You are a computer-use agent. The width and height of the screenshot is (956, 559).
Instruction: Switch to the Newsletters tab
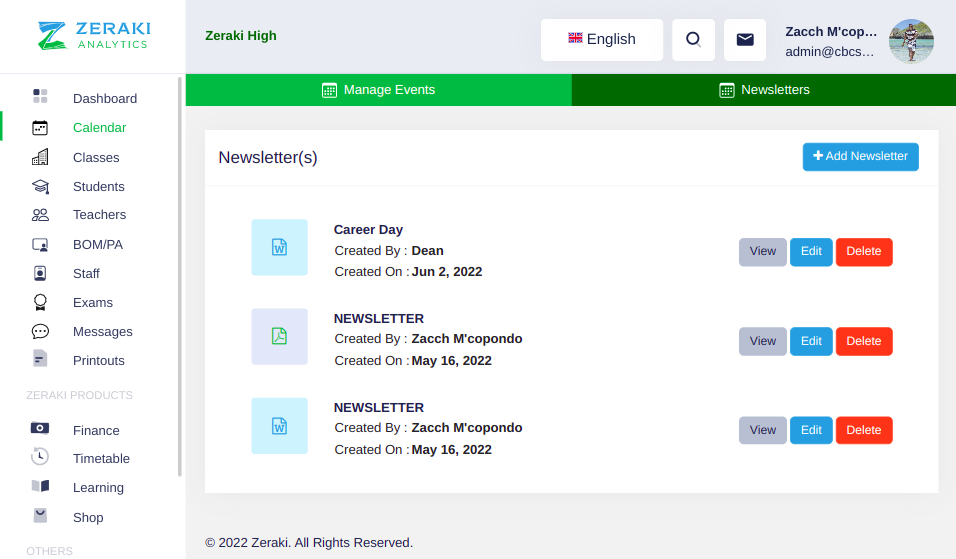(x=764, y=90)
